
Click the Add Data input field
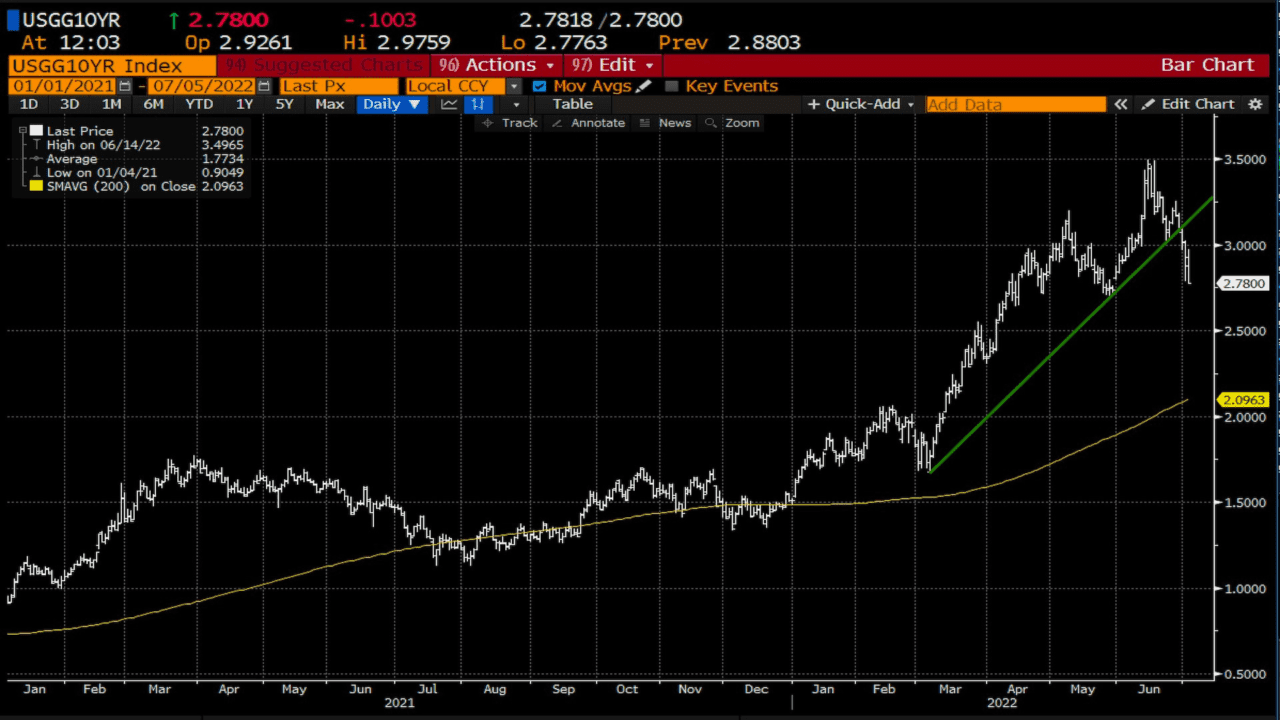(1015, 104)
